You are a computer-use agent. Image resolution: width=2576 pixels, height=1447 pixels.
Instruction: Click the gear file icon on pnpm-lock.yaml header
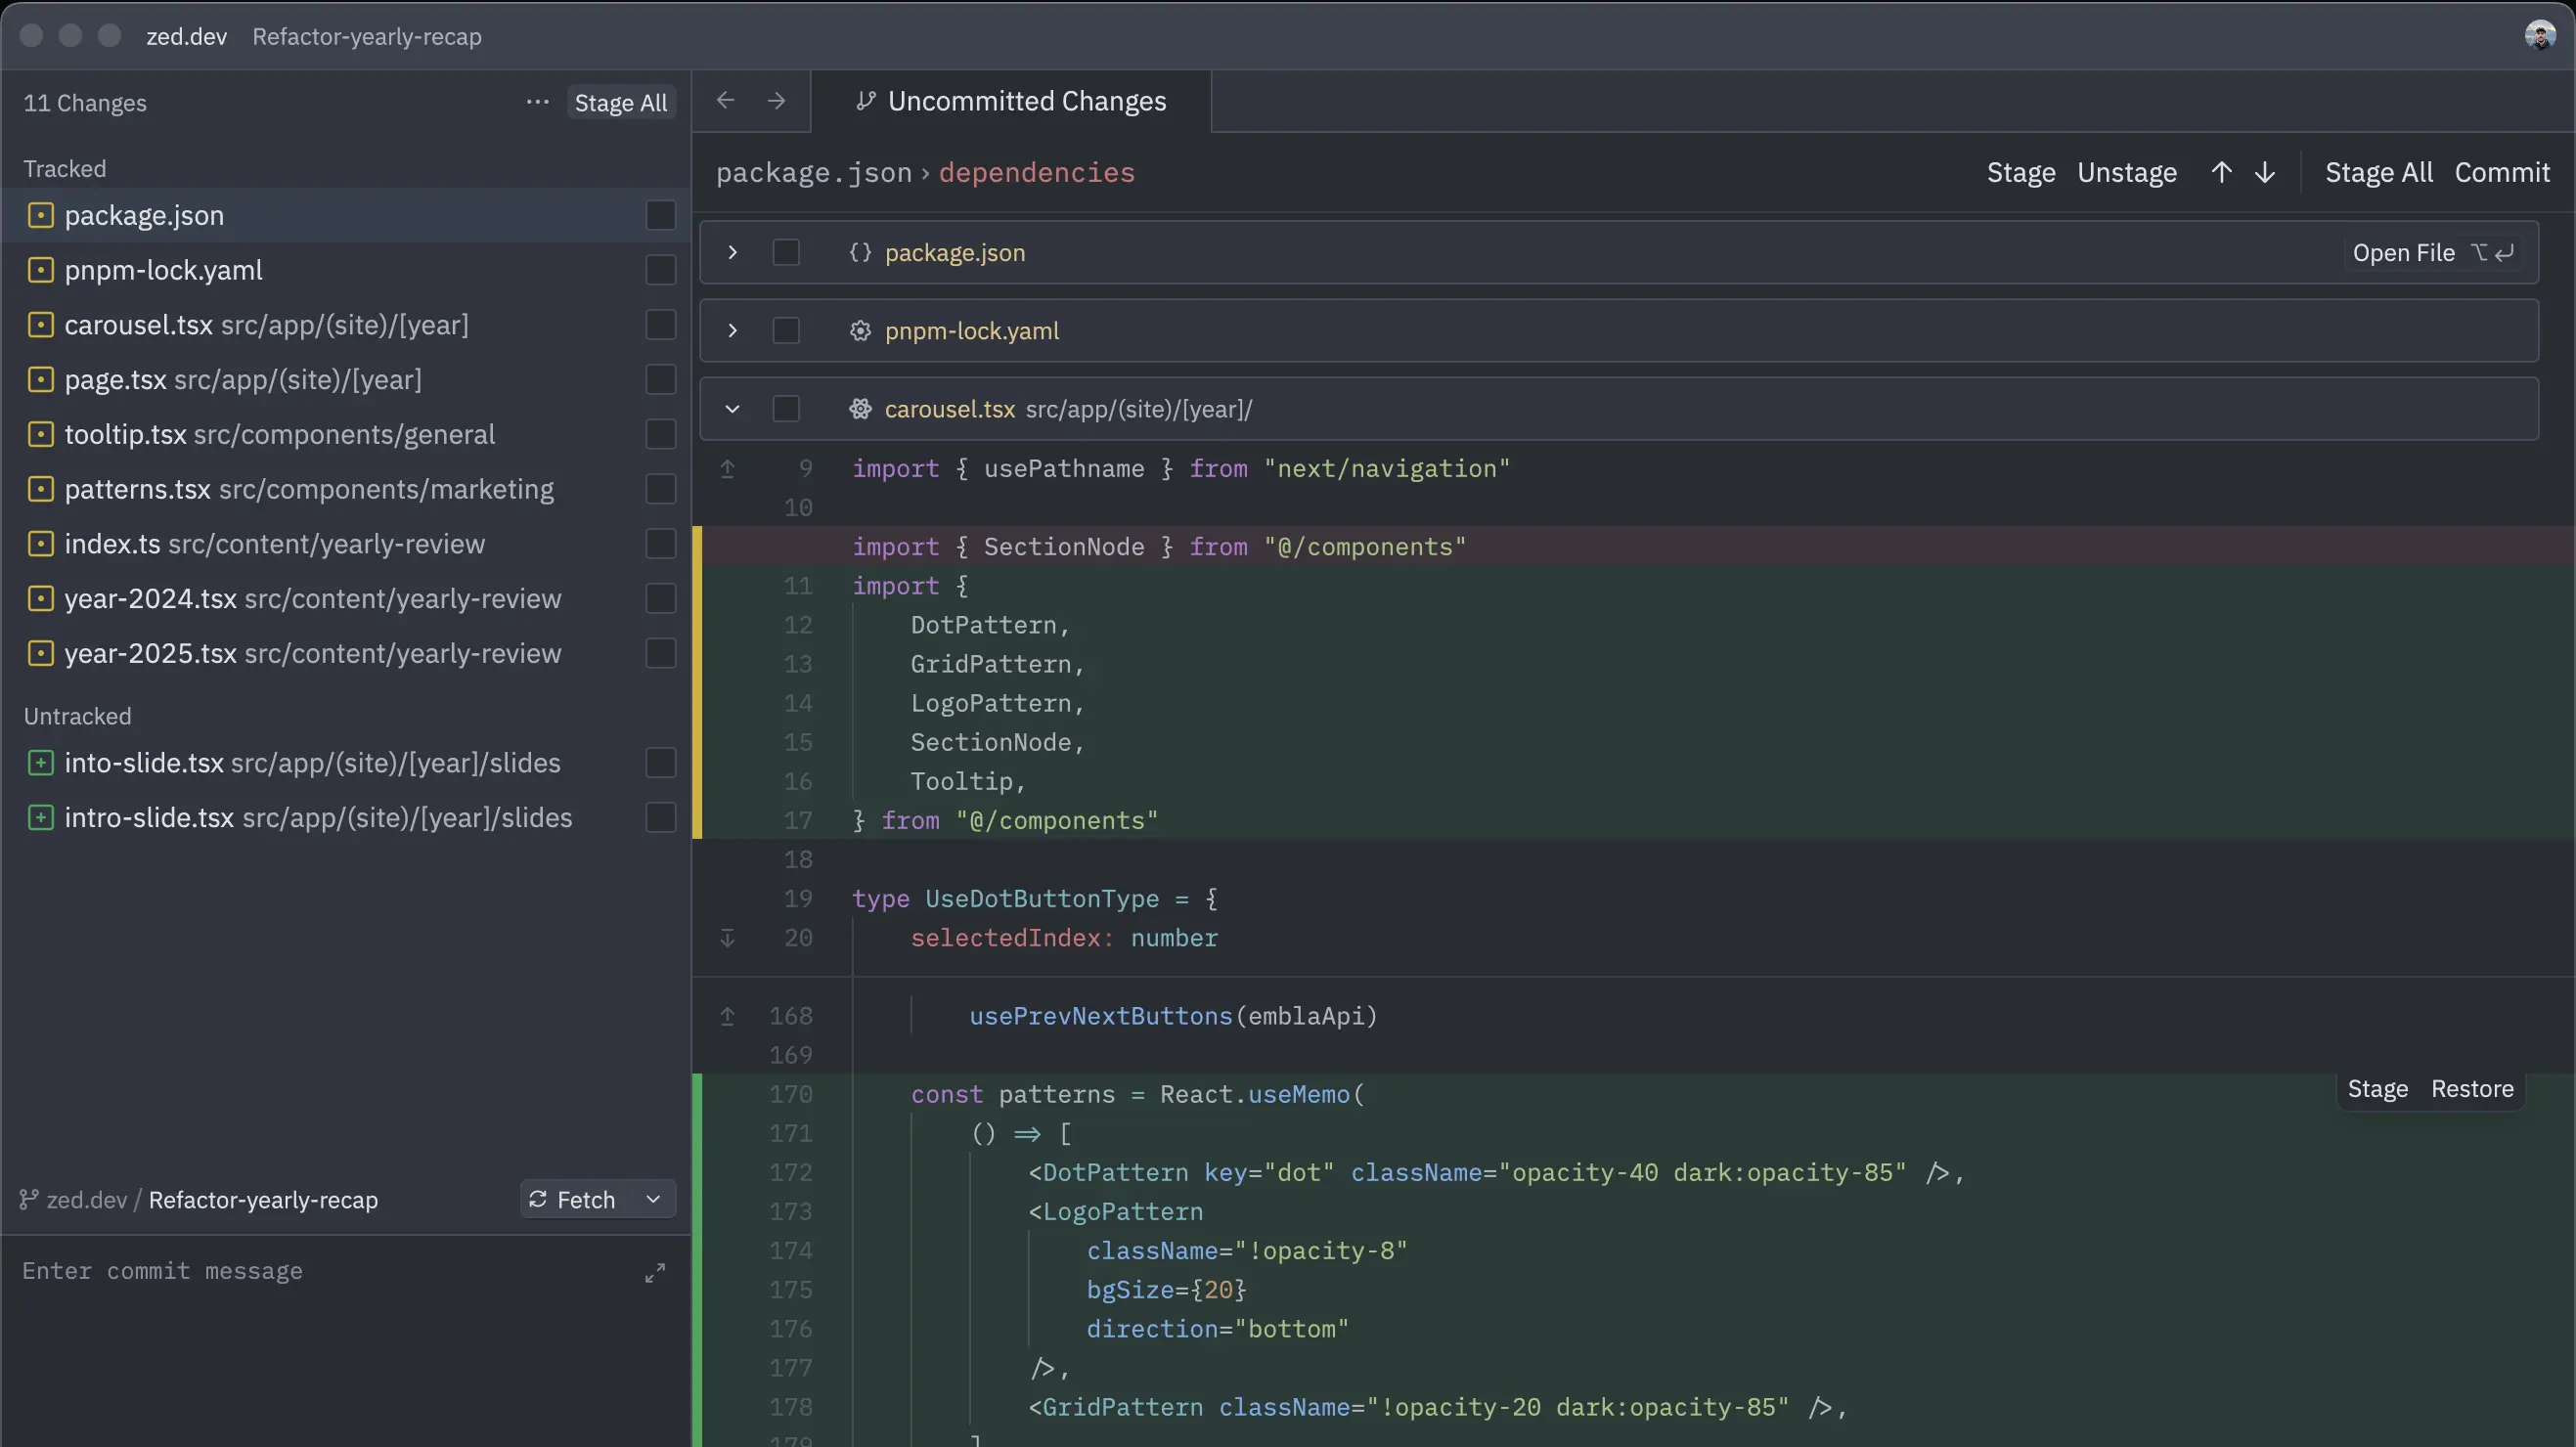click(859, 330)
